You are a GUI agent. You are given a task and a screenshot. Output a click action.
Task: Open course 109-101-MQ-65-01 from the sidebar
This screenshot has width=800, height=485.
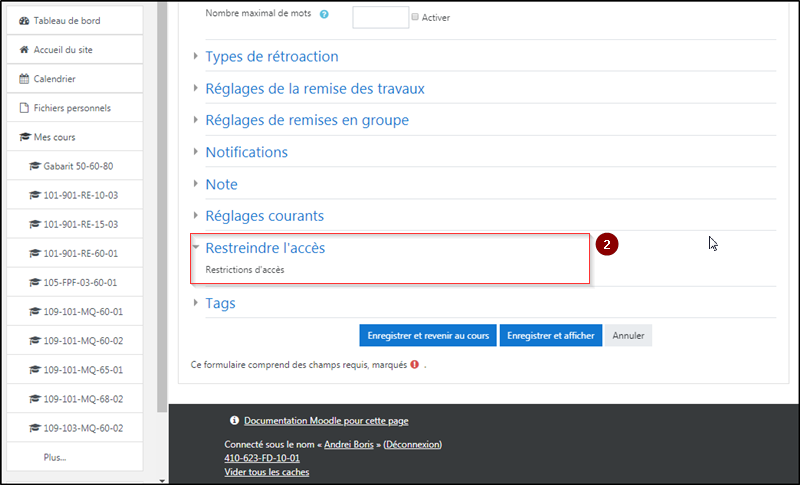coord(82,369)
